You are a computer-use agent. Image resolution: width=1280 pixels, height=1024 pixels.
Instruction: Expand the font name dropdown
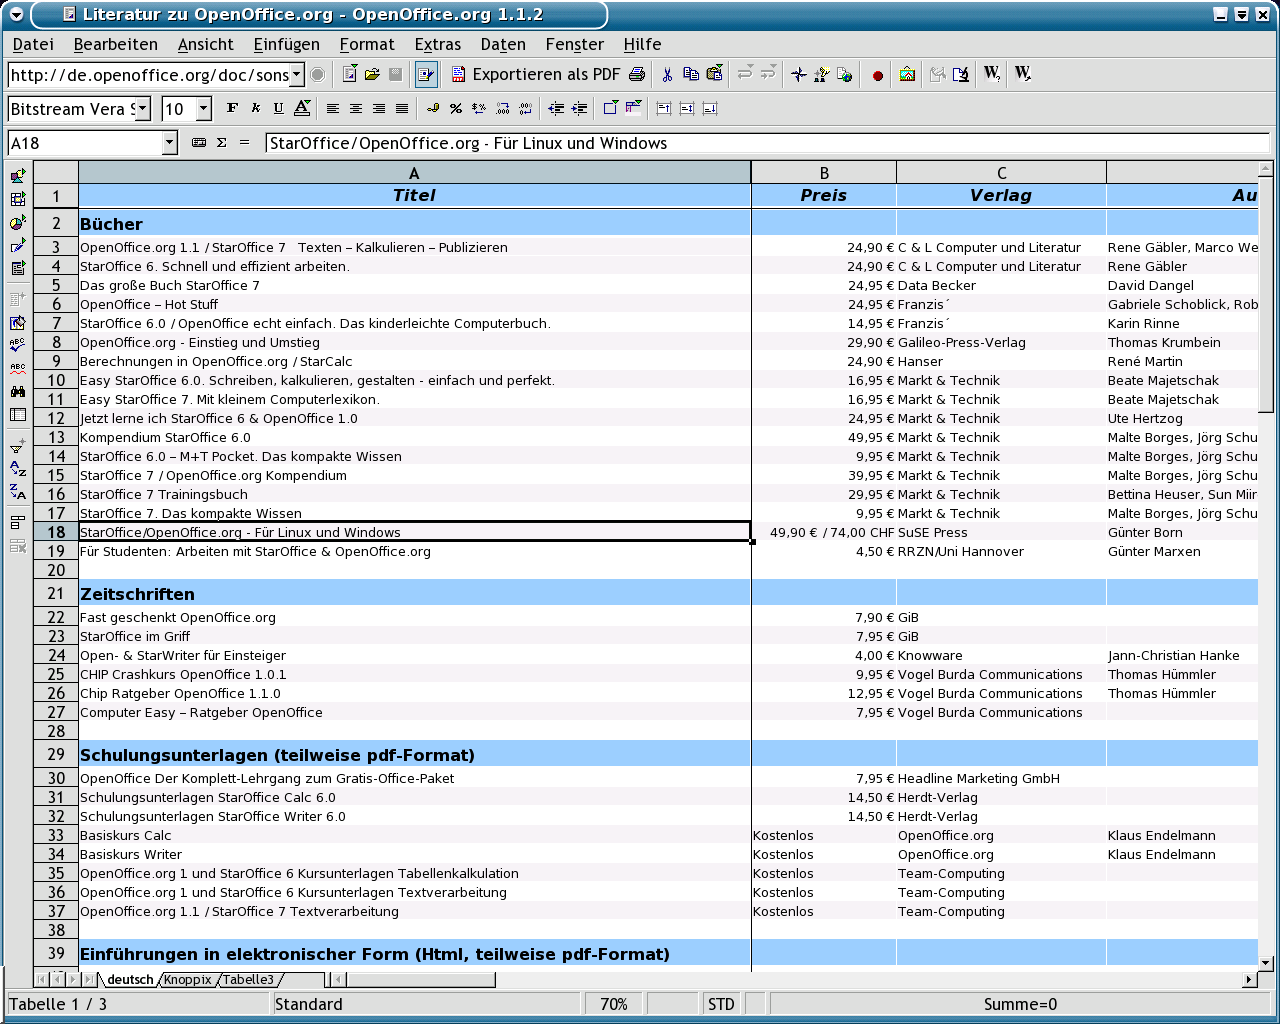tap(143, 108)
